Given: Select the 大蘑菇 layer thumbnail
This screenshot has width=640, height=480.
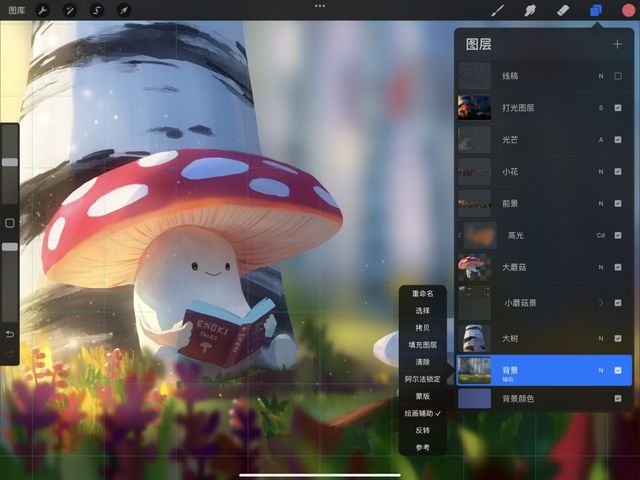Looking at the screenshot, I should (474, 267).
